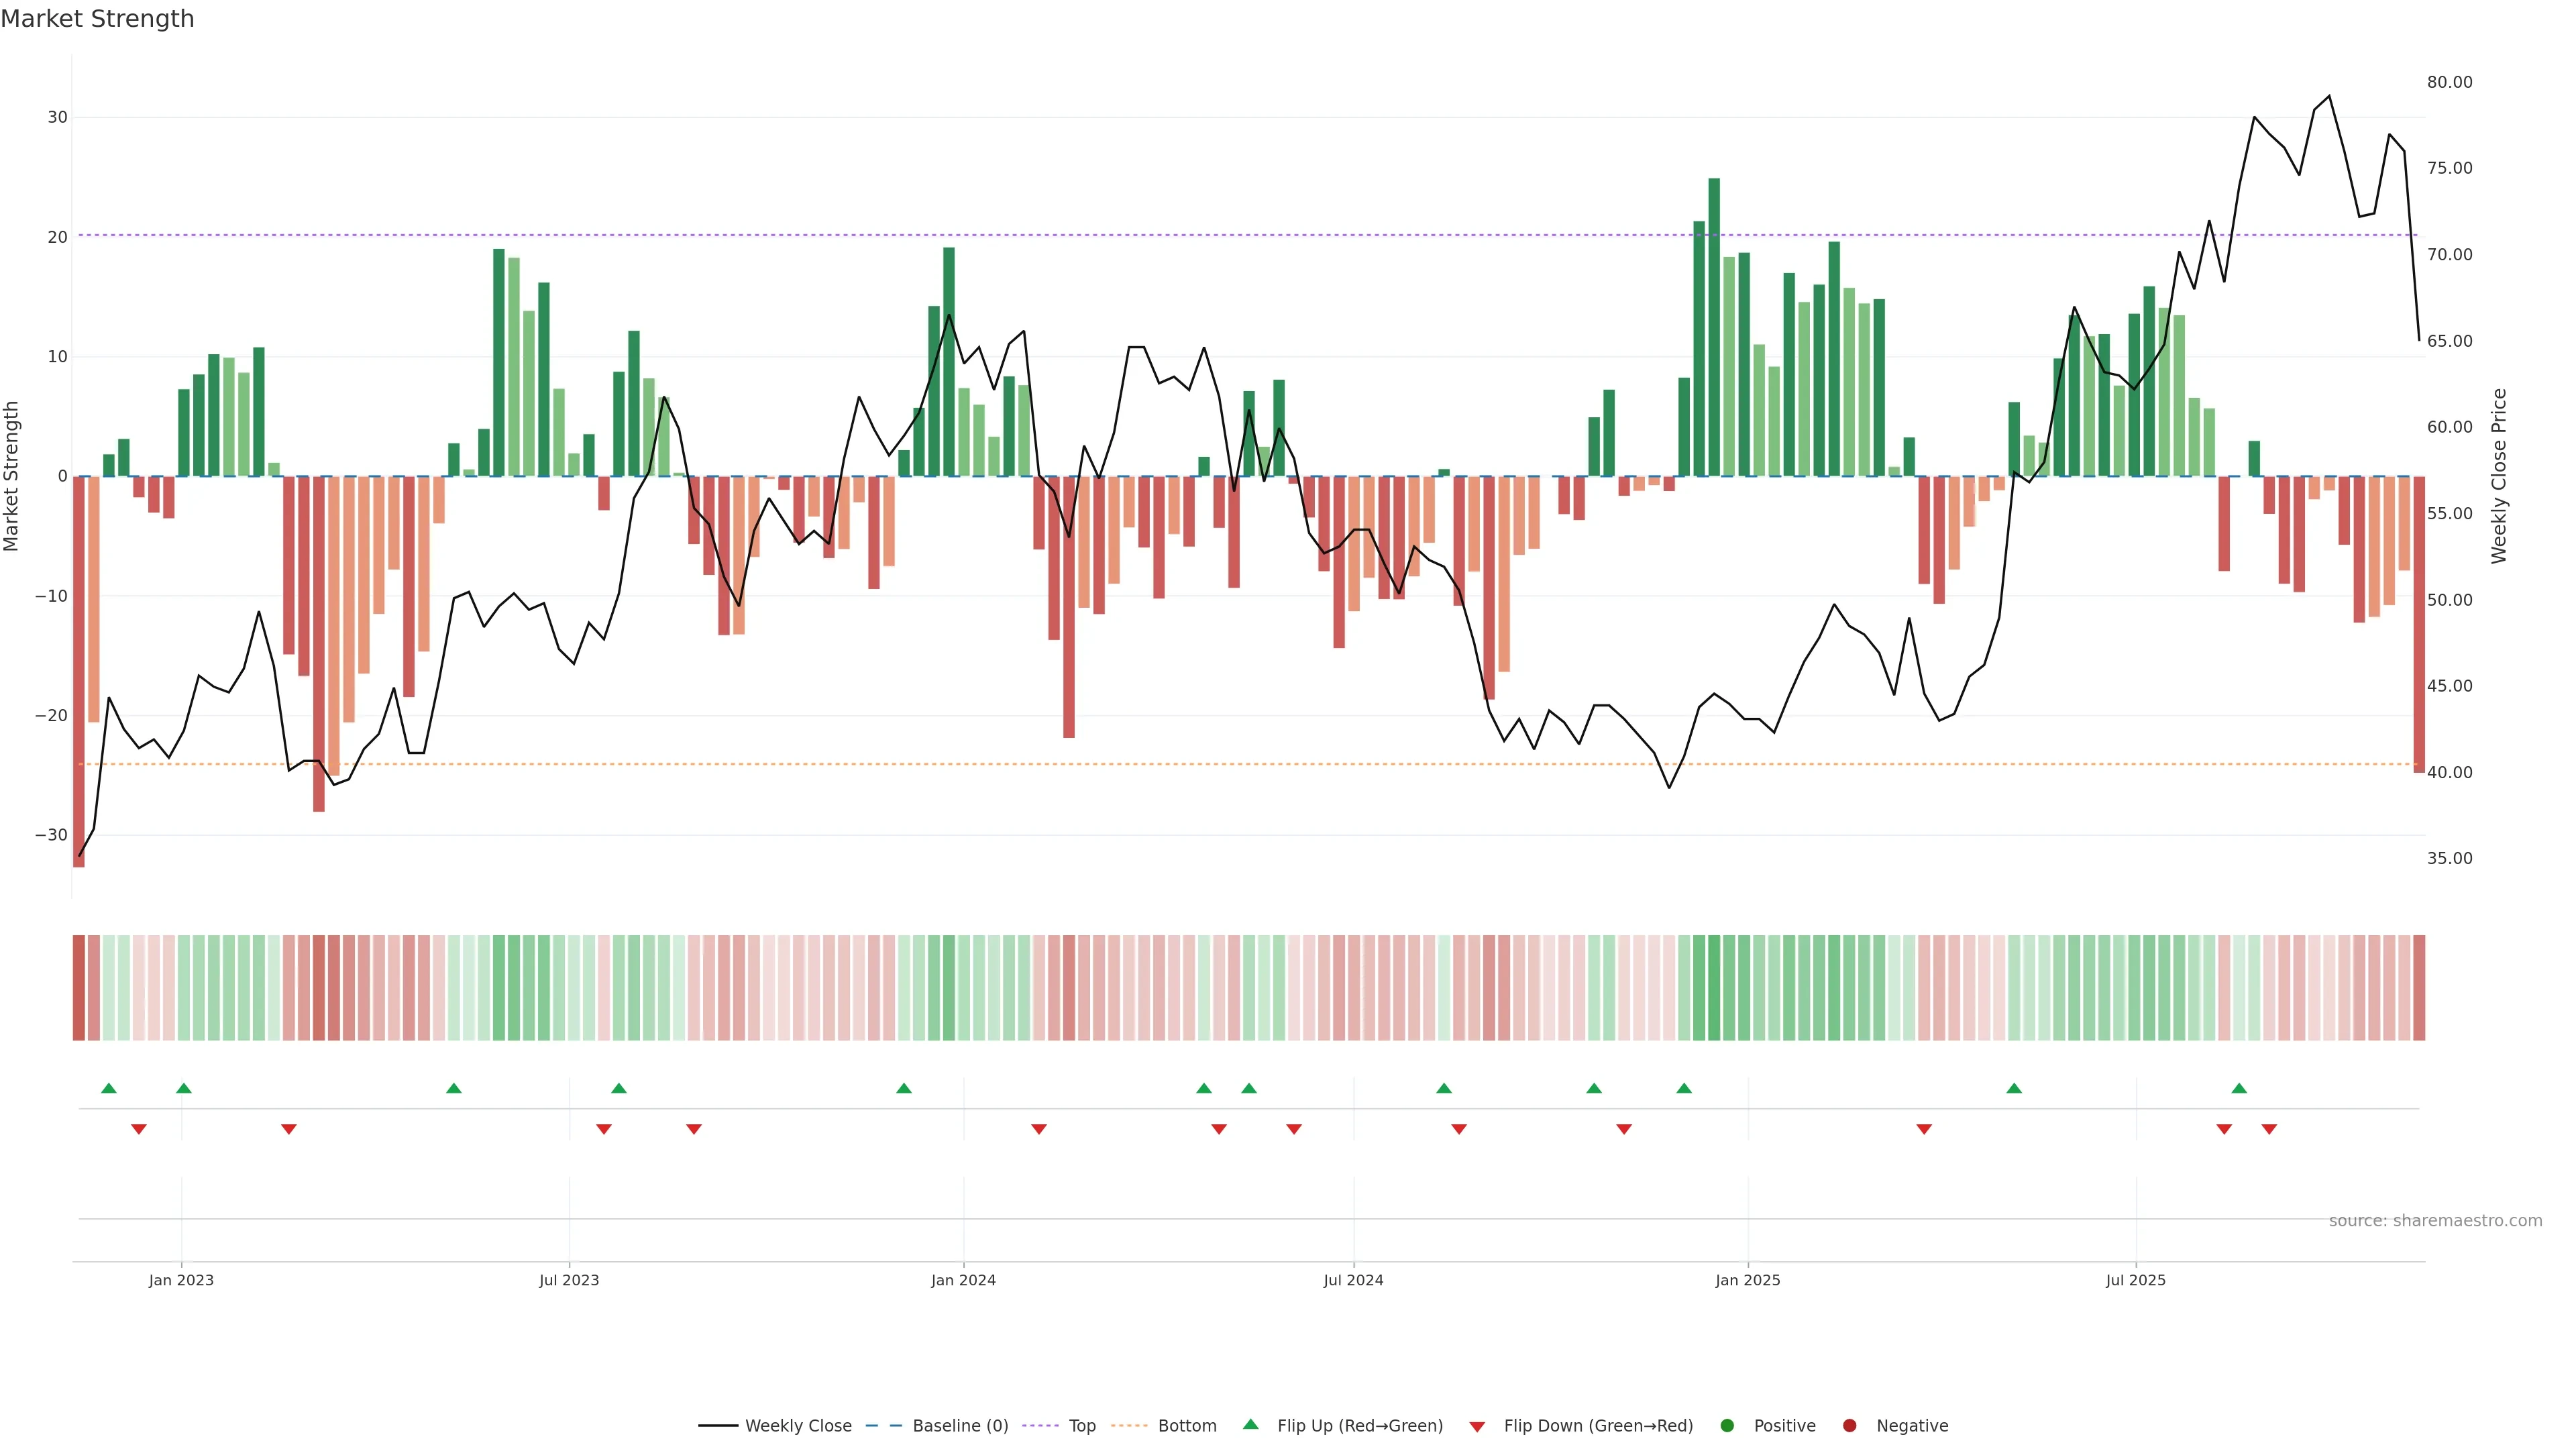Click the Jul 2025 x-axis label
Viewport: 2576px width, 1449px height.
point(2135,1280)
